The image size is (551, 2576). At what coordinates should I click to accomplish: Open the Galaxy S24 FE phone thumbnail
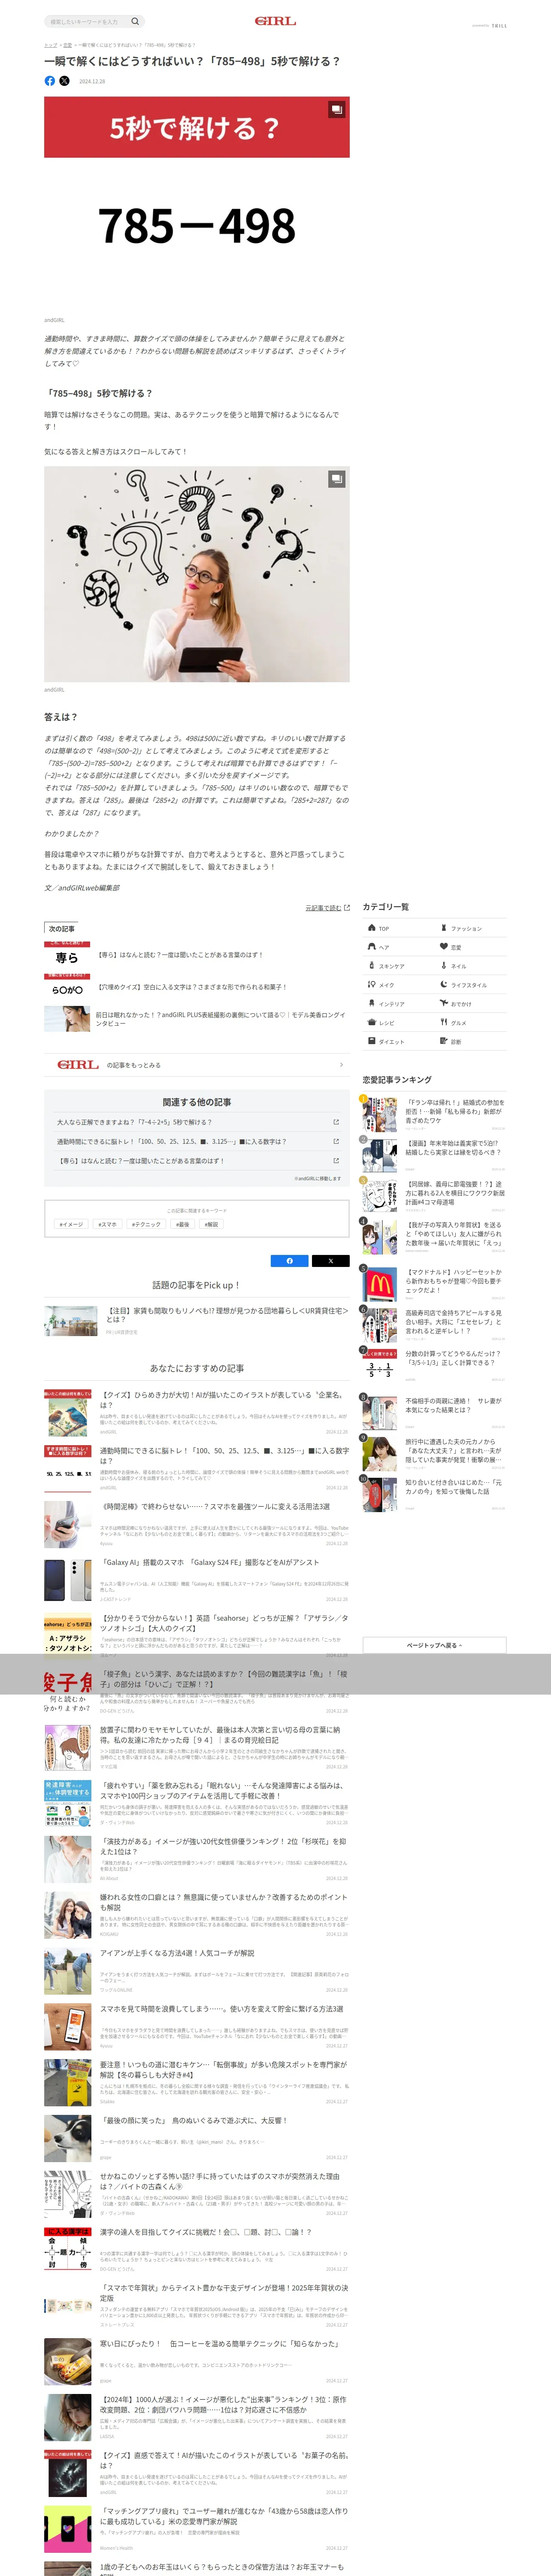(x=67, y=1580)
